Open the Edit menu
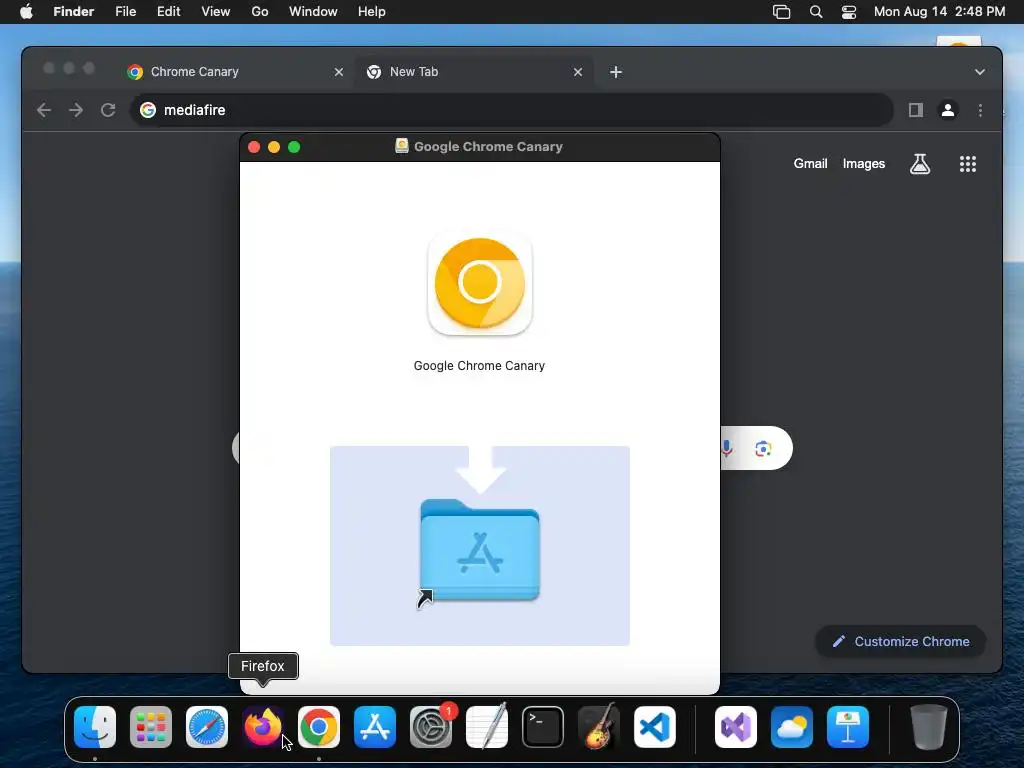 (168, 12)
